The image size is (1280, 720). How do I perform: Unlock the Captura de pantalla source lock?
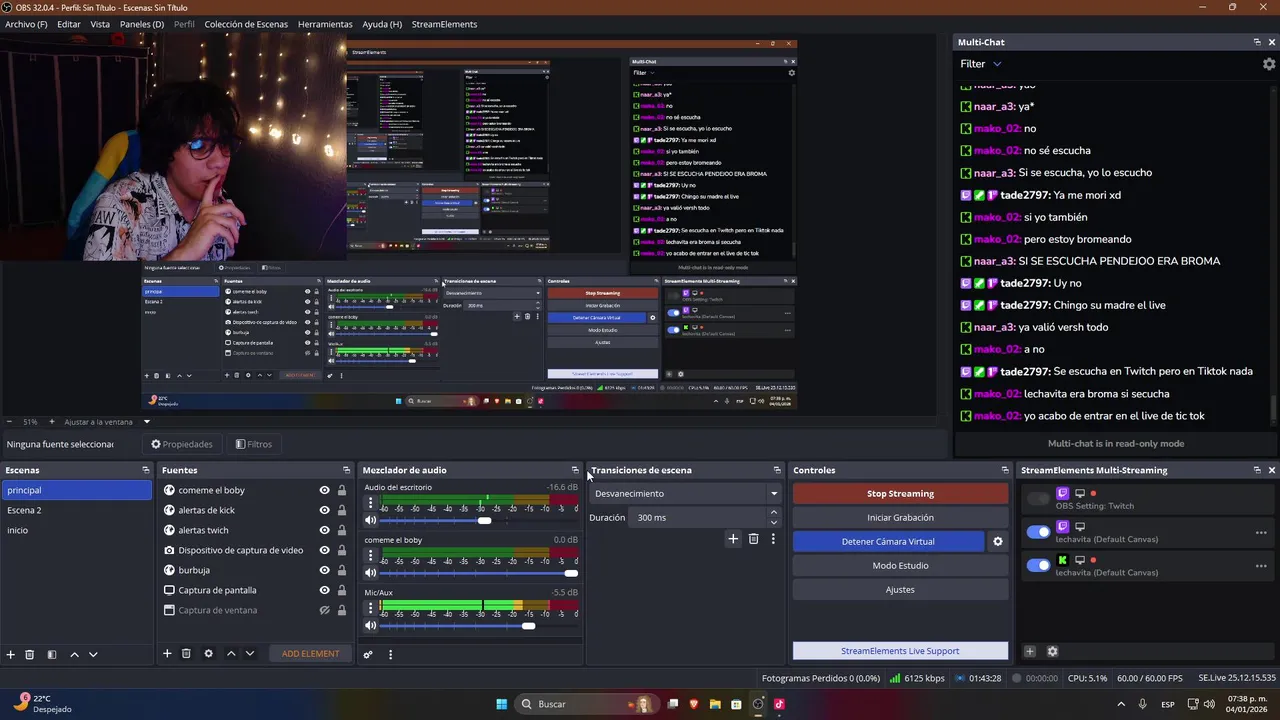tap(342, 591)
